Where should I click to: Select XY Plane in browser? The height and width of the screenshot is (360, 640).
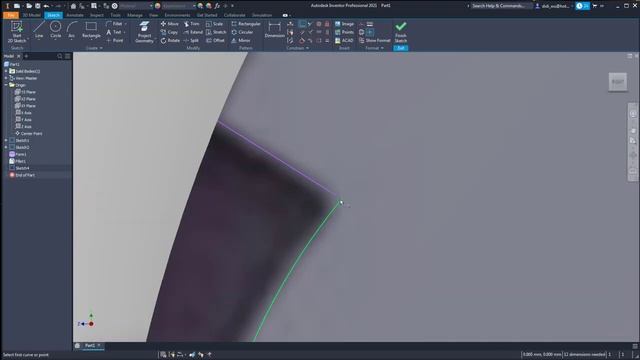point(25,106)
